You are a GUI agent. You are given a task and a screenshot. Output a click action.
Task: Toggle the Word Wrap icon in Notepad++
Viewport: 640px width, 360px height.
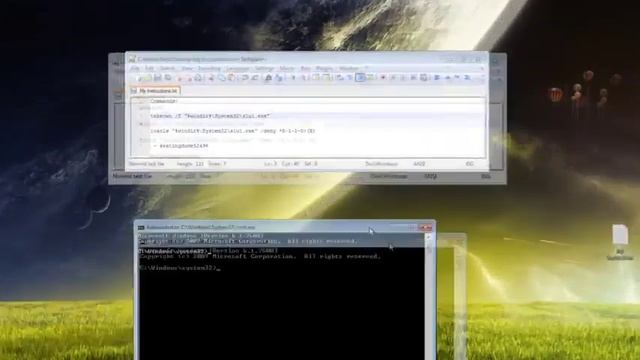coord(339,78)
